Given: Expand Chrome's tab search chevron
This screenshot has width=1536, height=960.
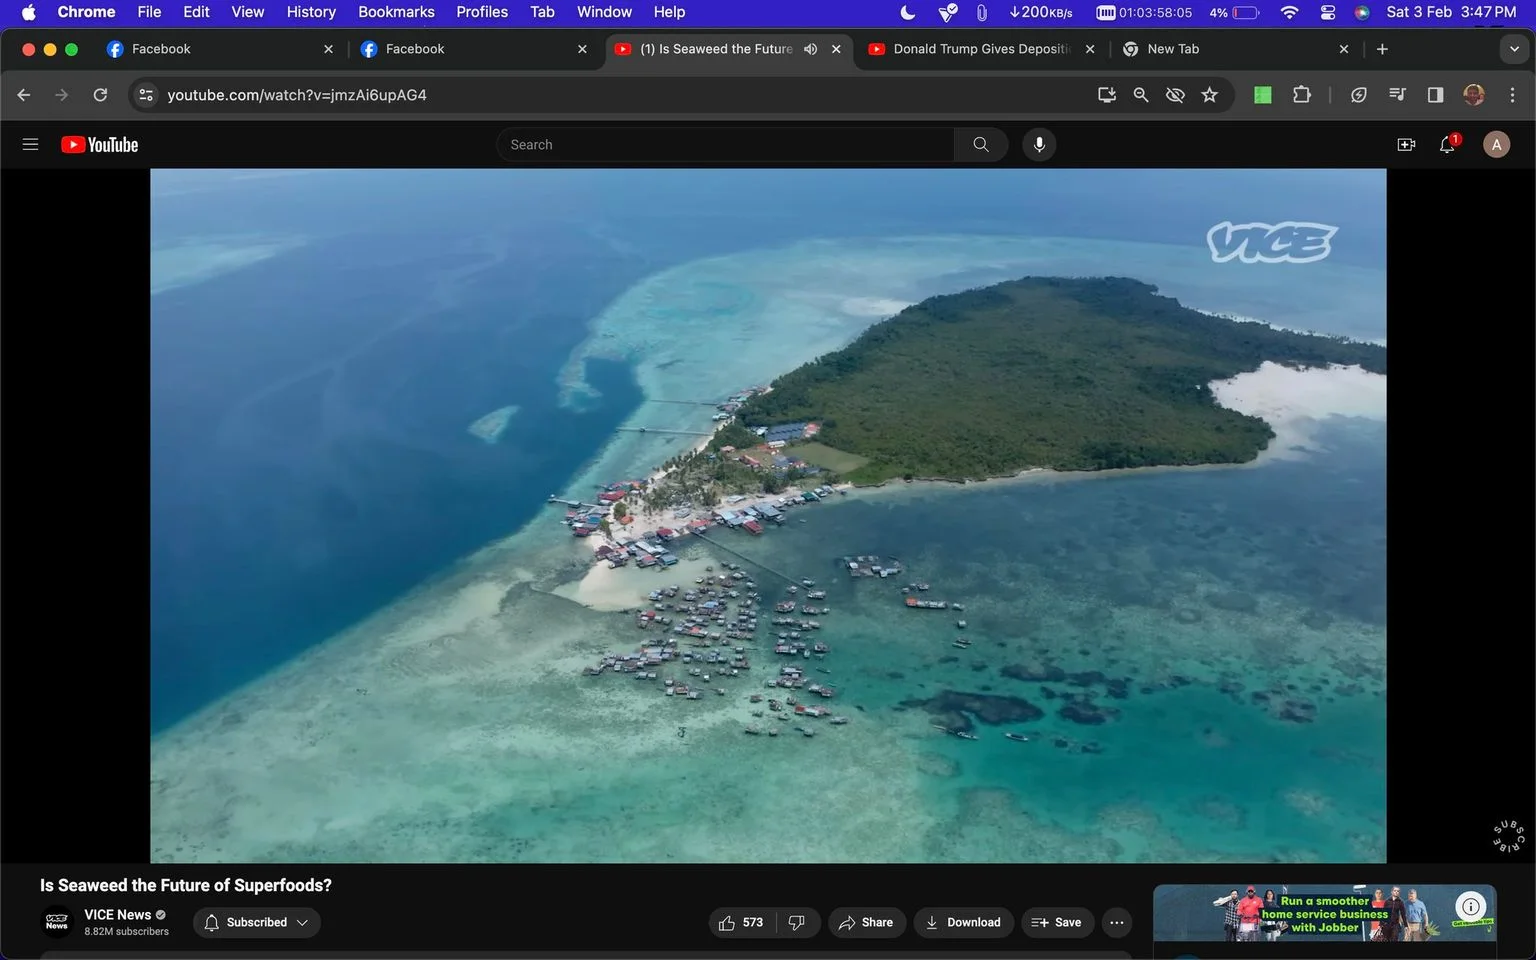Looking at the screenshot, I should 1514,49.
